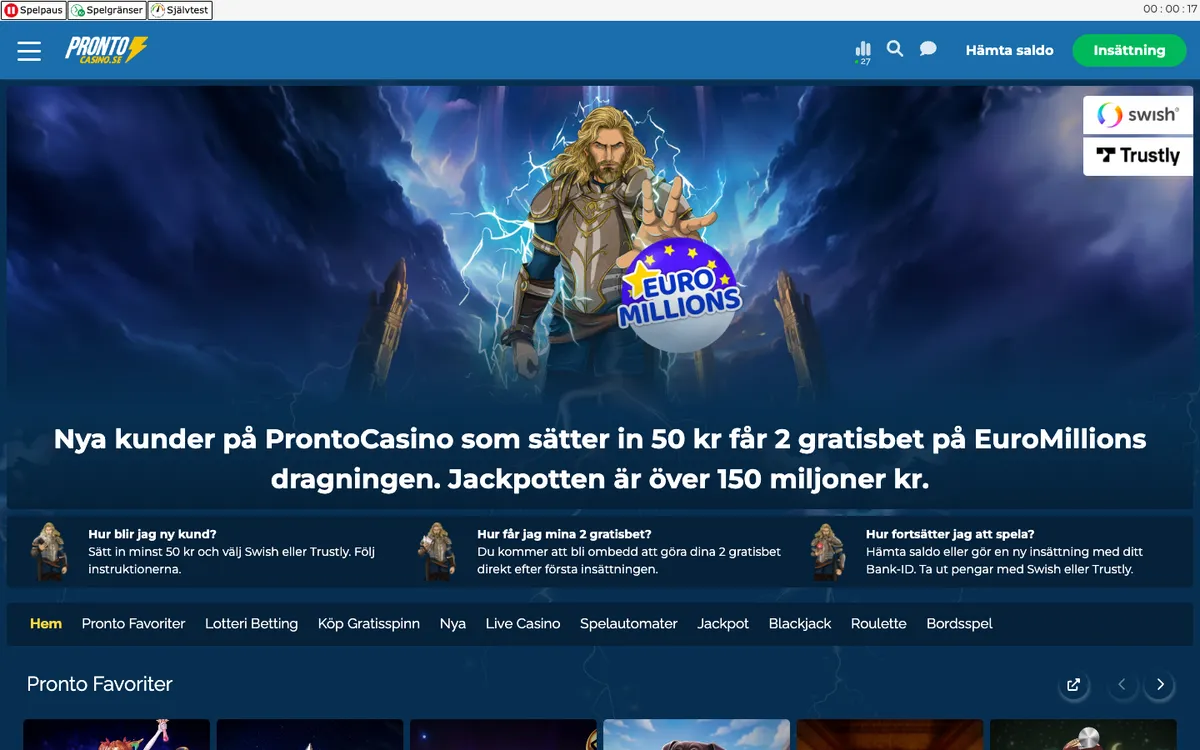Click 'Hur får jag mina 2 gratisbet?' text
Image resolution: width=1200 pixels, height=750 pixels.
[564, 534]
